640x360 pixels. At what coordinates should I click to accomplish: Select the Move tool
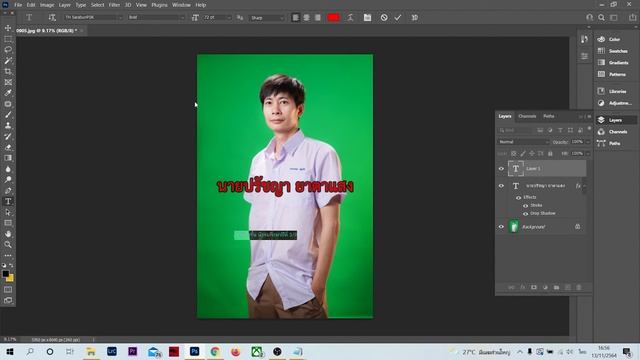click(x=8, y=28)
